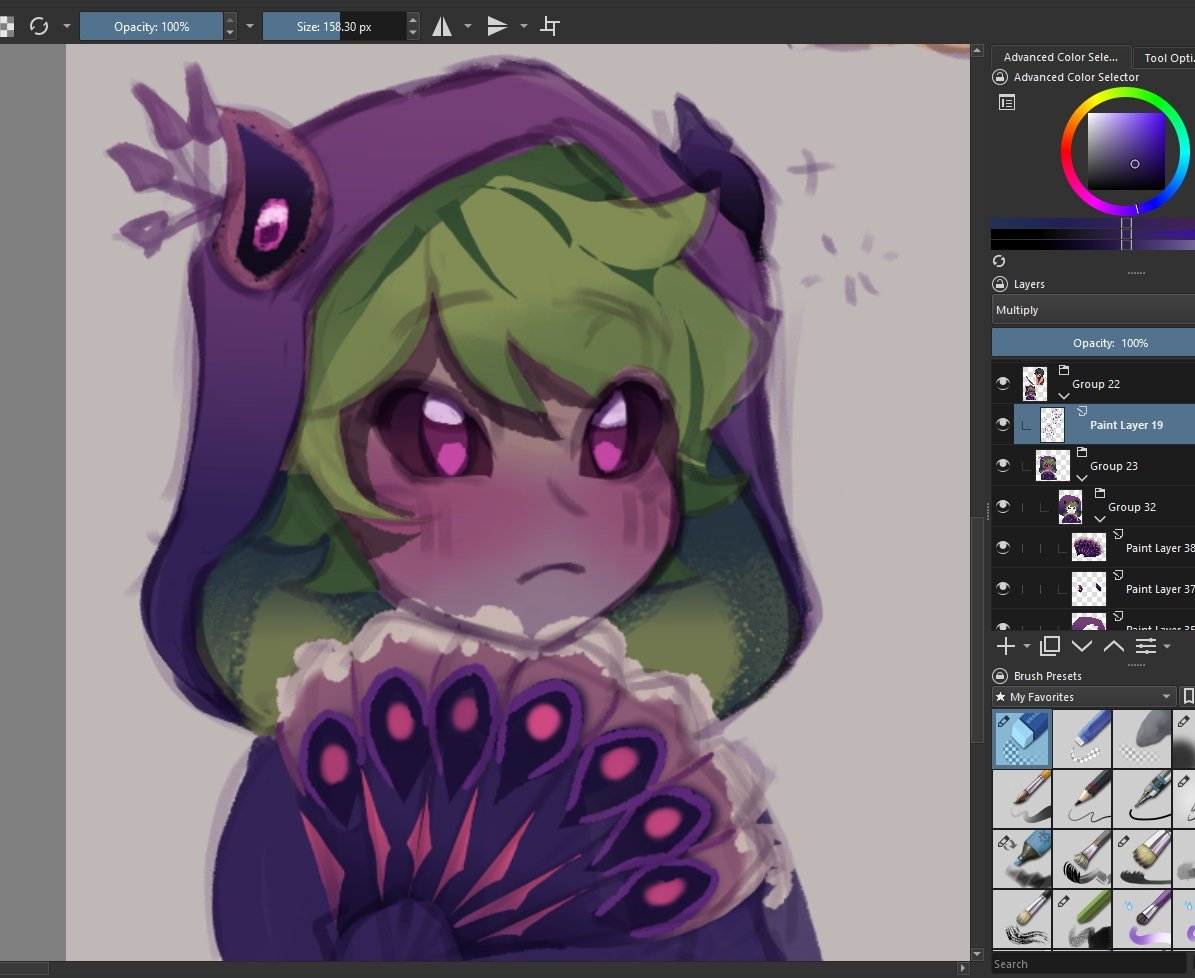The width and height of the screenshot is (1195, 978).
Task: Select the gray soft eraser brush preset
Action: point(1142,738)
